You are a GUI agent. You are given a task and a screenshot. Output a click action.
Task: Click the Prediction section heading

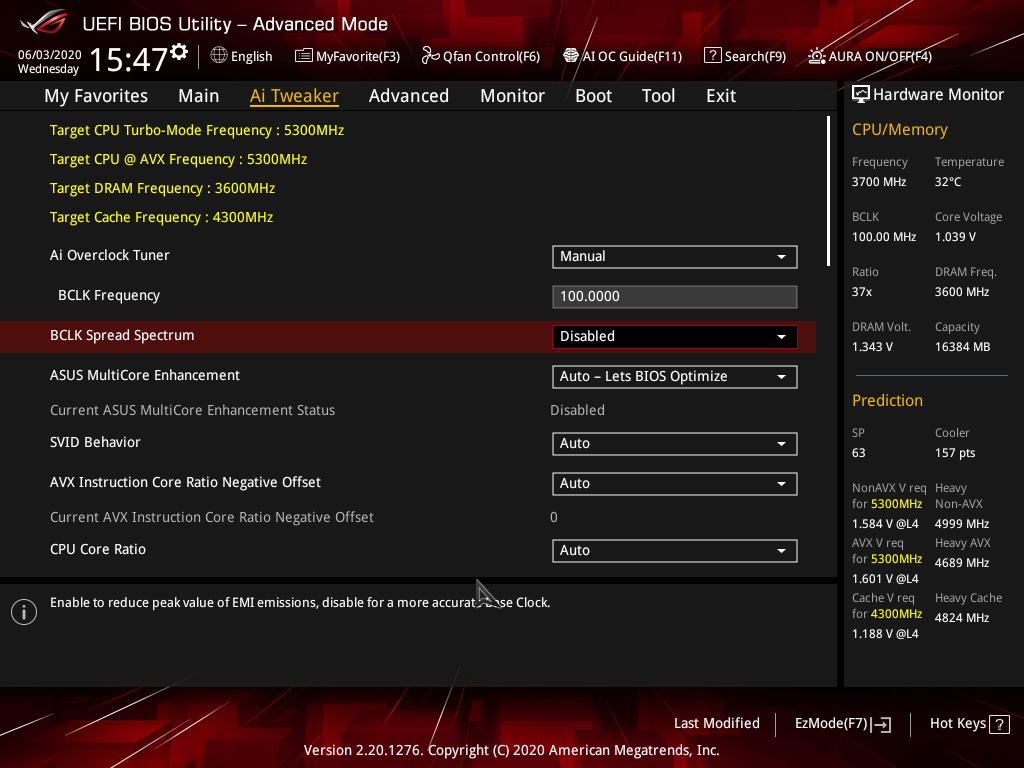[887, 400]
